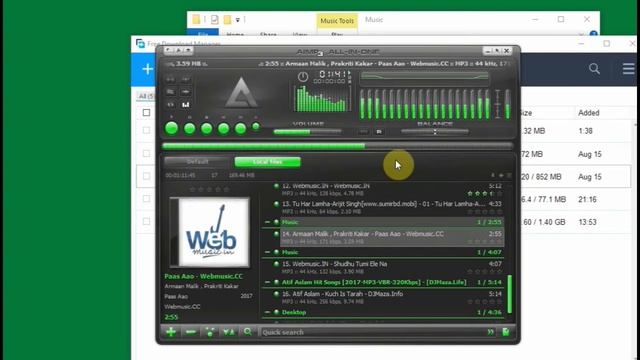Toggle the green dot of track 14 Paas Aao
Viewport: 640px width, 360px height.
pyautogui.click(x=276, y=234)
